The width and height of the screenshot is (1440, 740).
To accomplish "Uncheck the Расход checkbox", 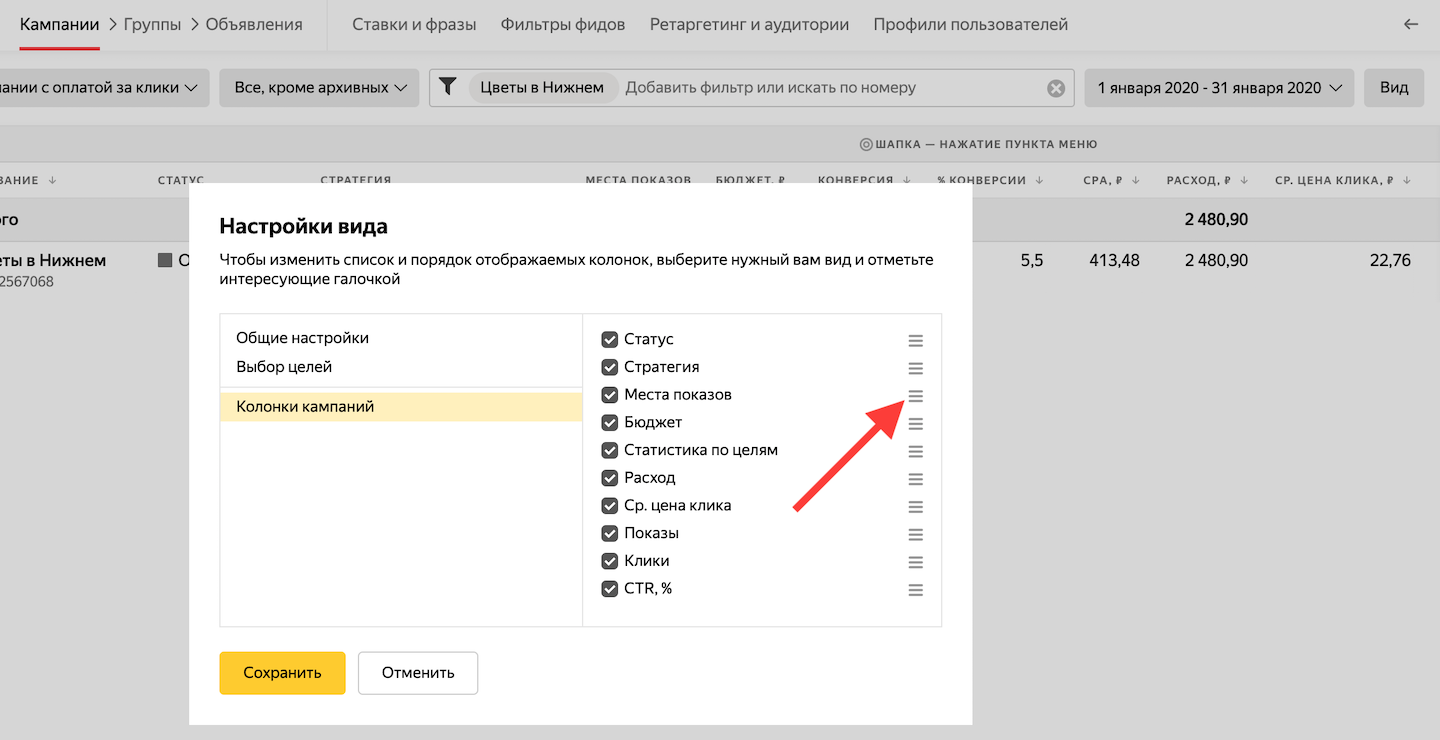I will click(609, 478).
